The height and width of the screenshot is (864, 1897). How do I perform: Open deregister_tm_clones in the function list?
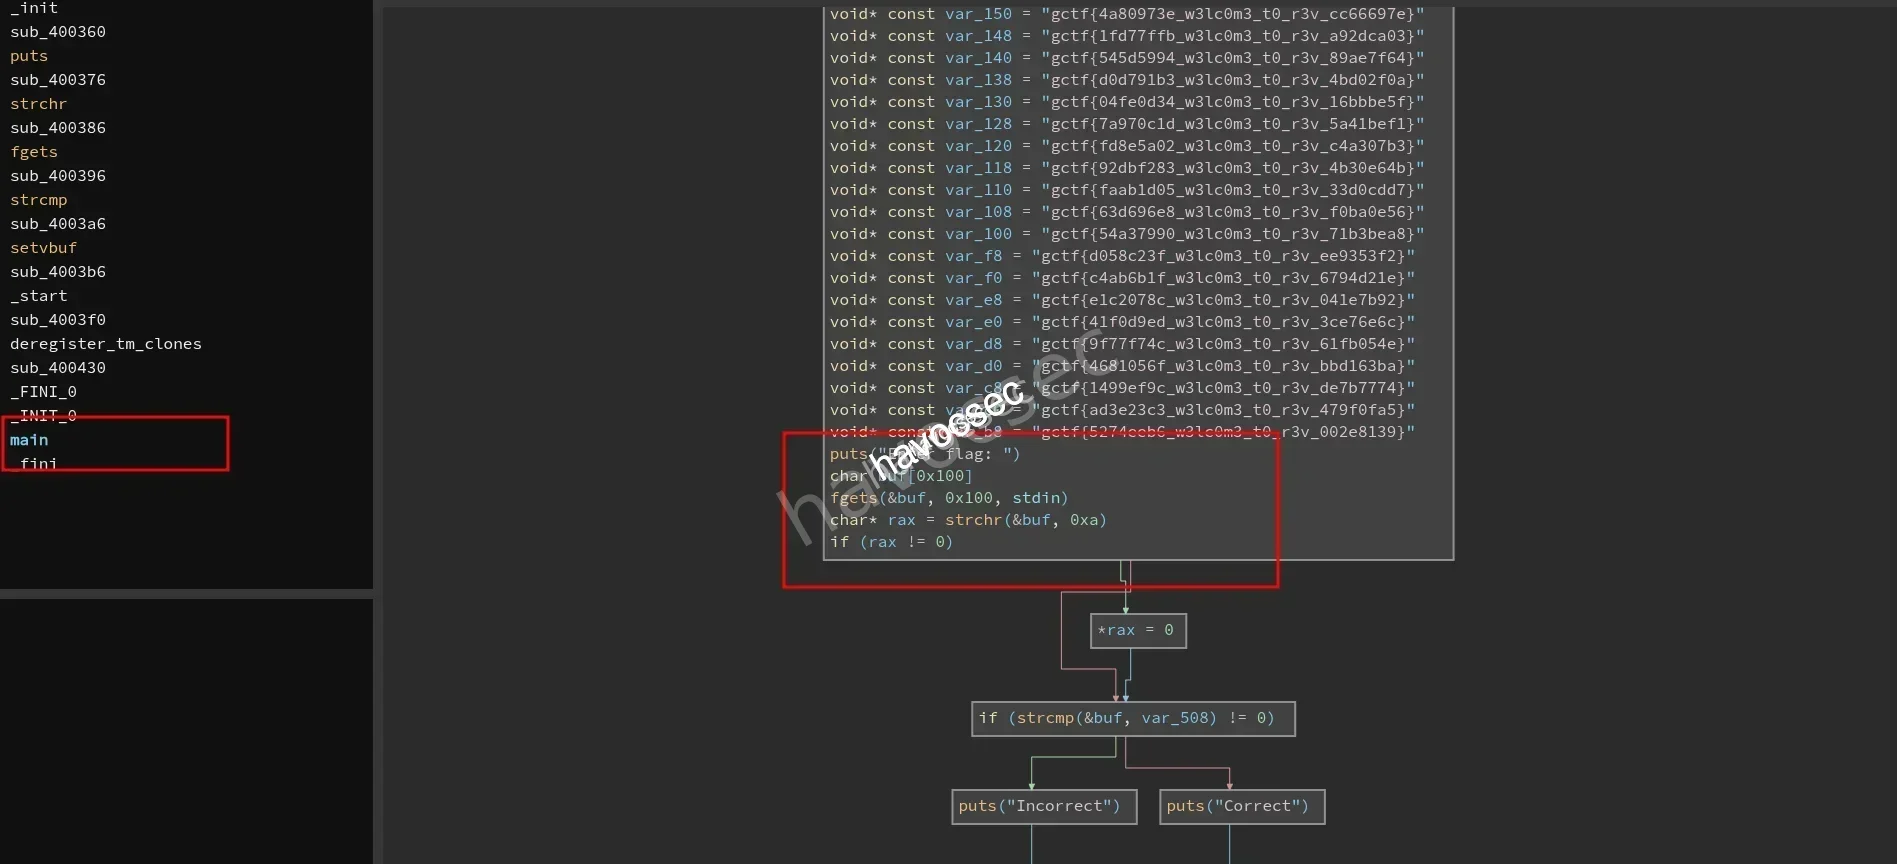(105, 344)
